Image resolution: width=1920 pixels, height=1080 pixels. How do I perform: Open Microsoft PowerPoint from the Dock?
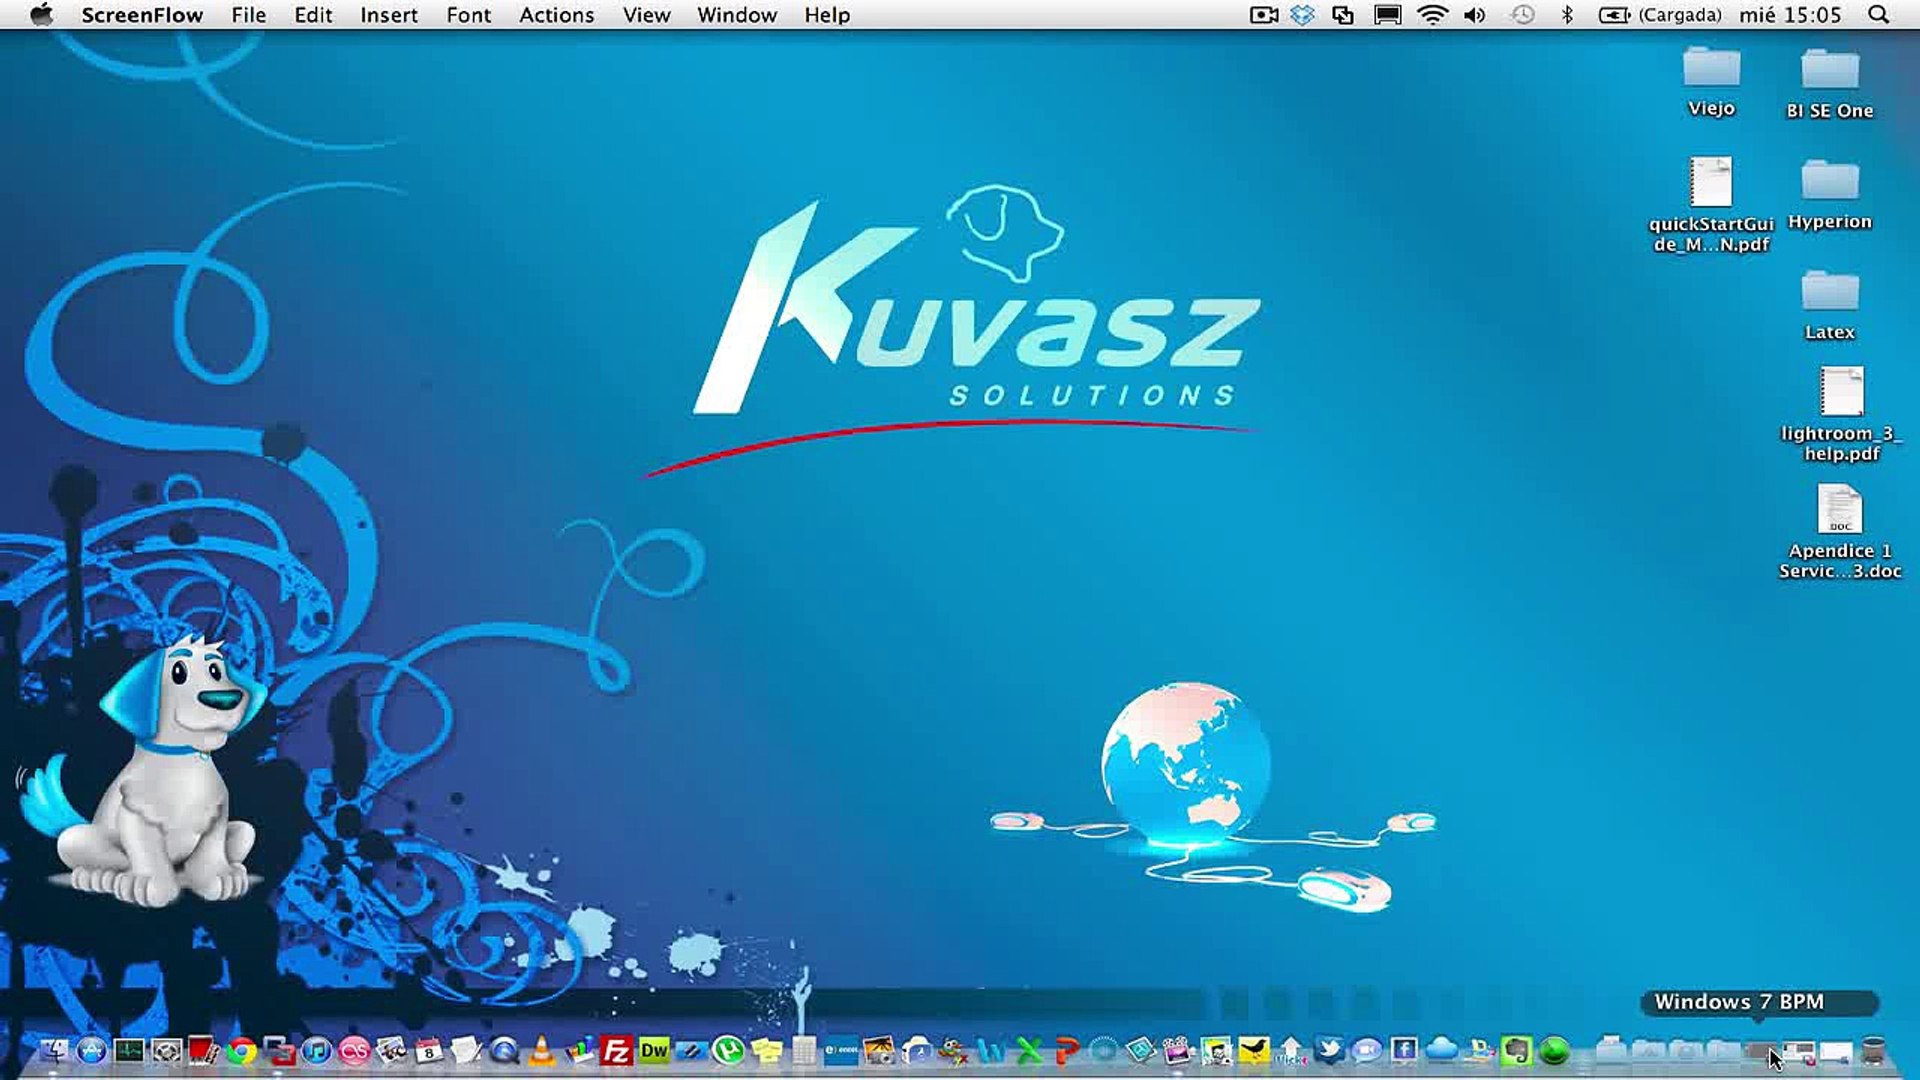click(1066, 1051)
